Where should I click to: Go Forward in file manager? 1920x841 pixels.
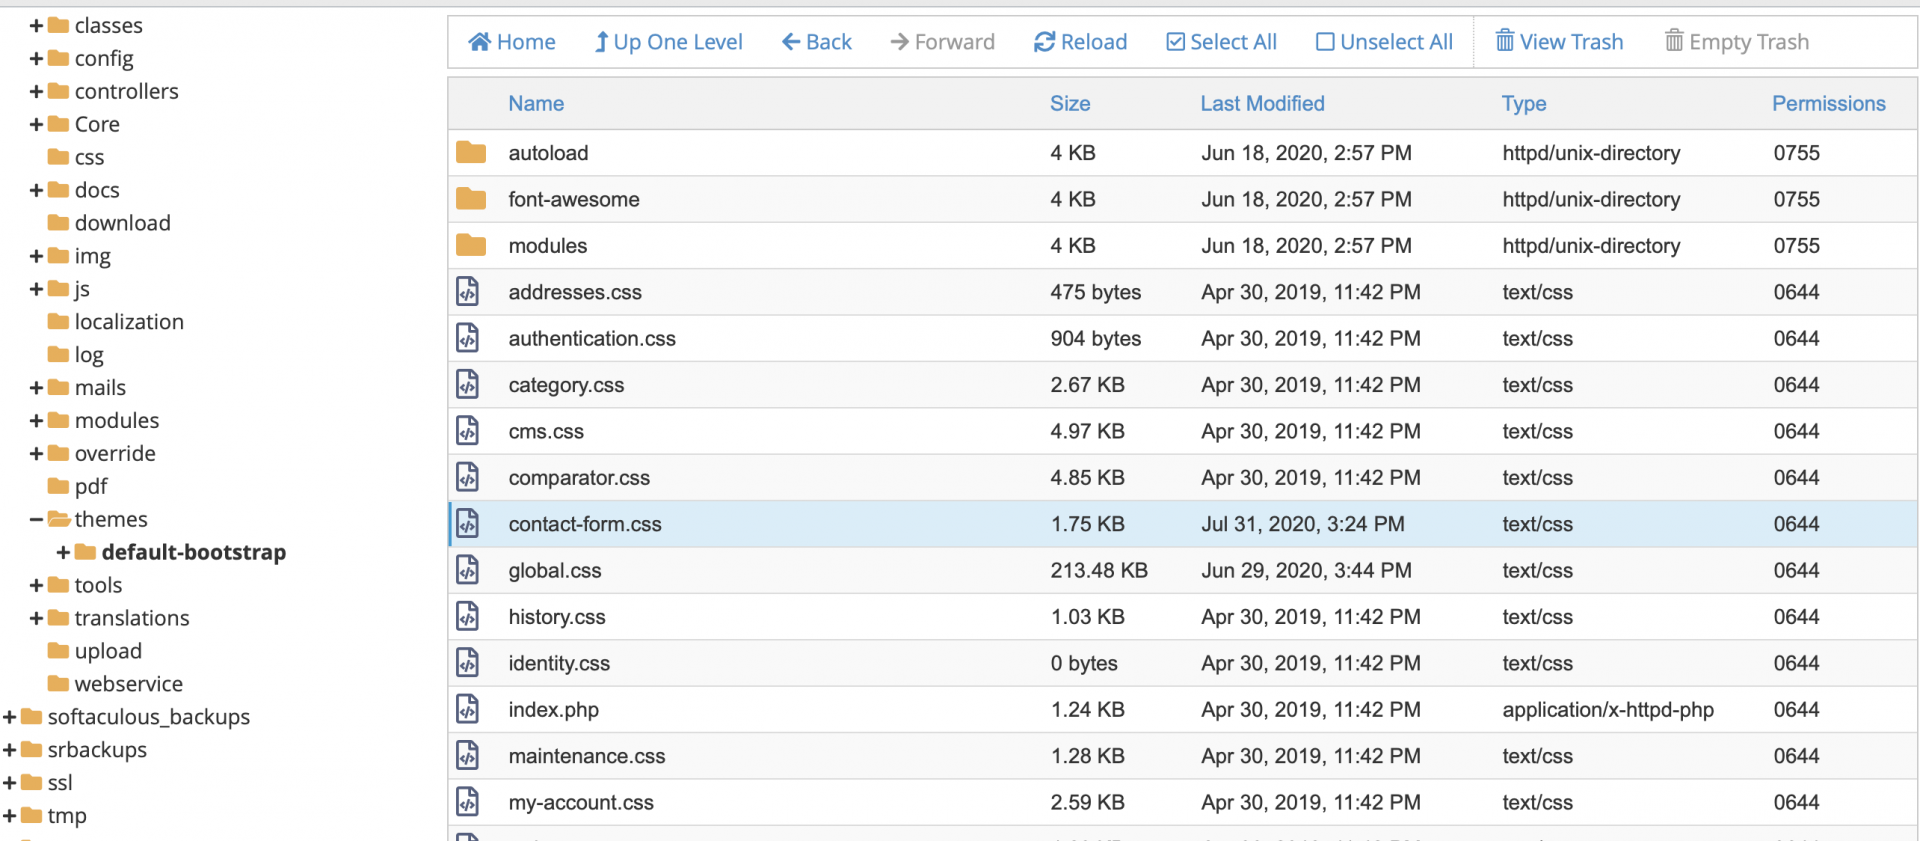(x=942, y=41)
